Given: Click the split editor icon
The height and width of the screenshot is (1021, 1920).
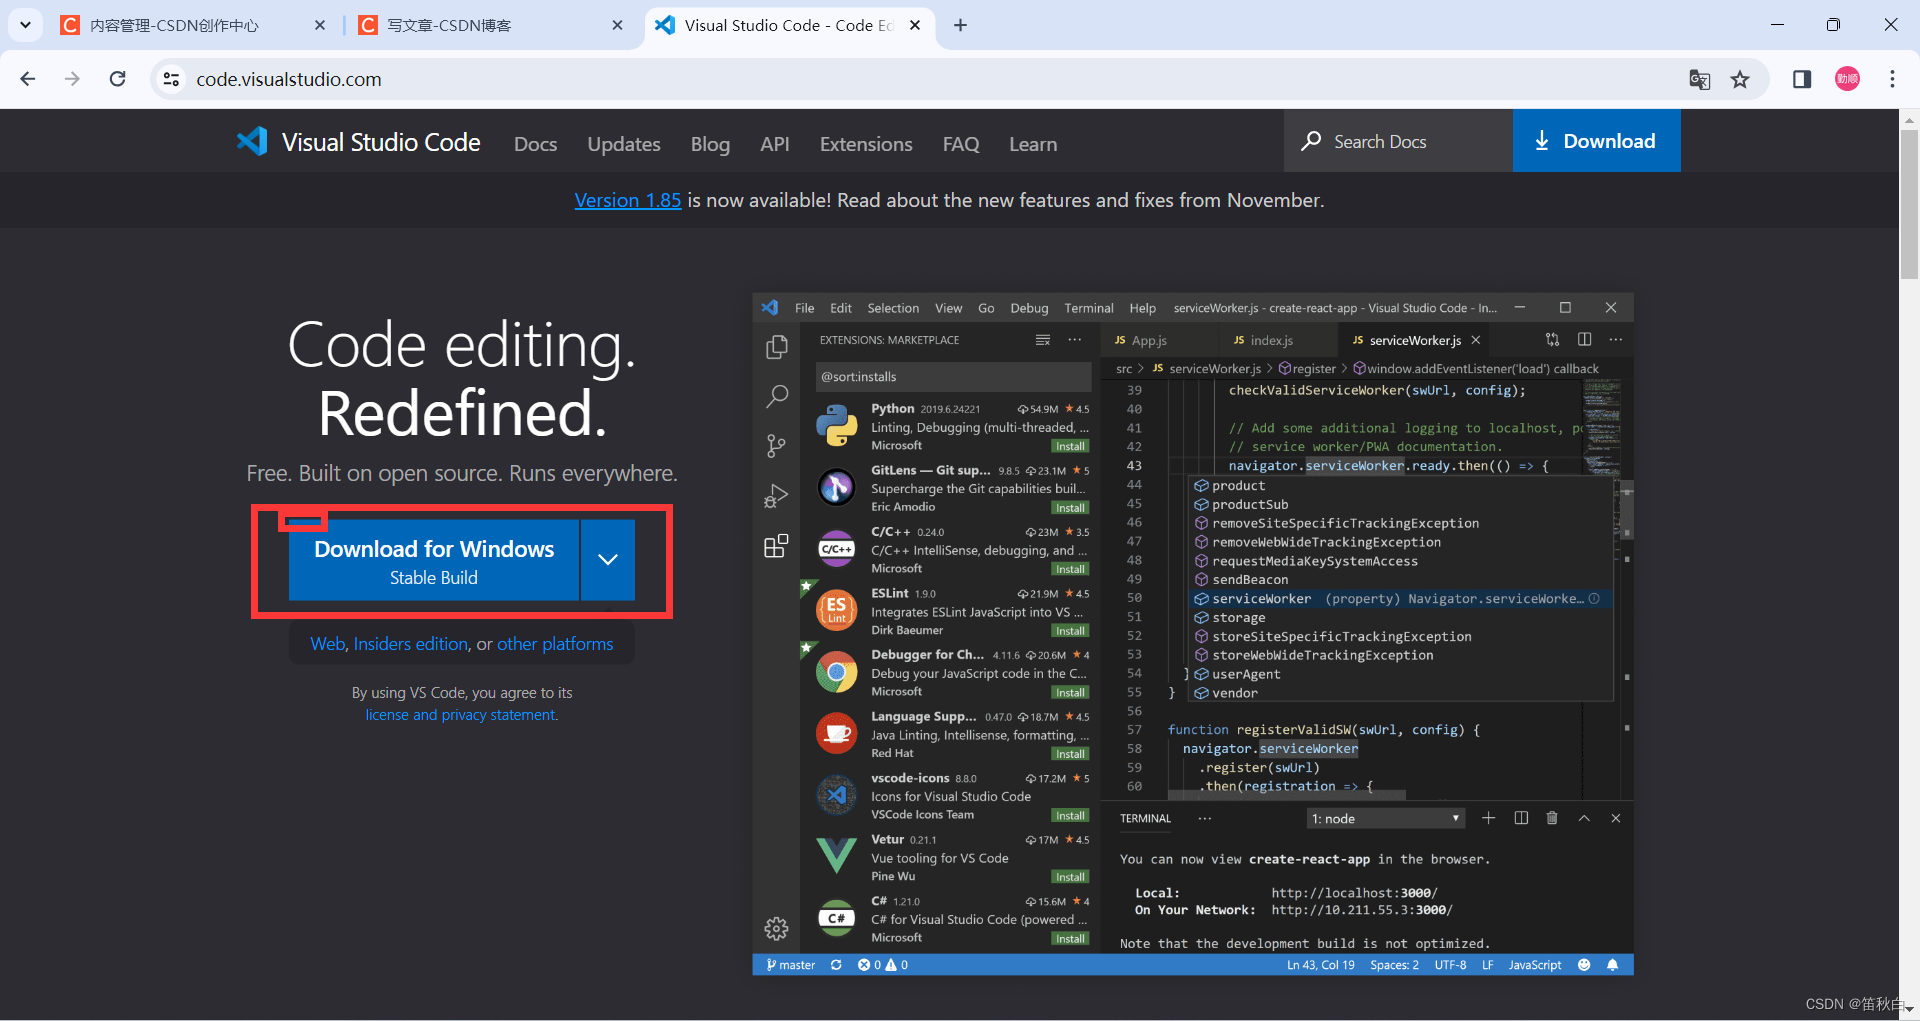Looking at the screenshot, I should coord(1584,339).
